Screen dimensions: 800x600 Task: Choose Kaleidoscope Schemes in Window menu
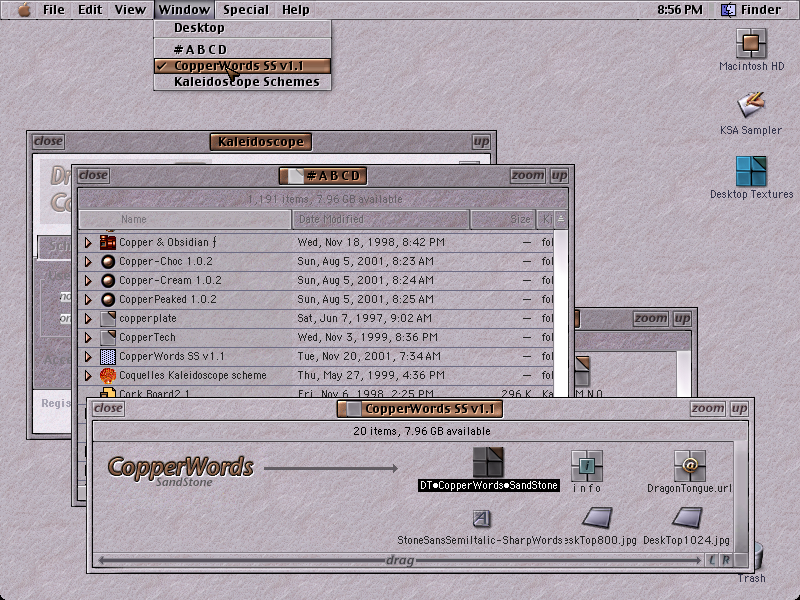click(x=242, y=82)
